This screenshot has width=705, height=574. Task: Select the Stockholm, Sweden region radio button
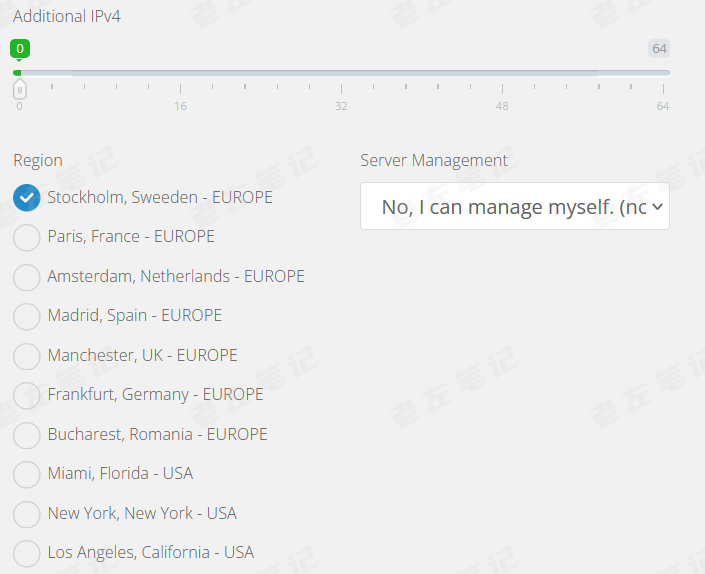pos(27,198)
